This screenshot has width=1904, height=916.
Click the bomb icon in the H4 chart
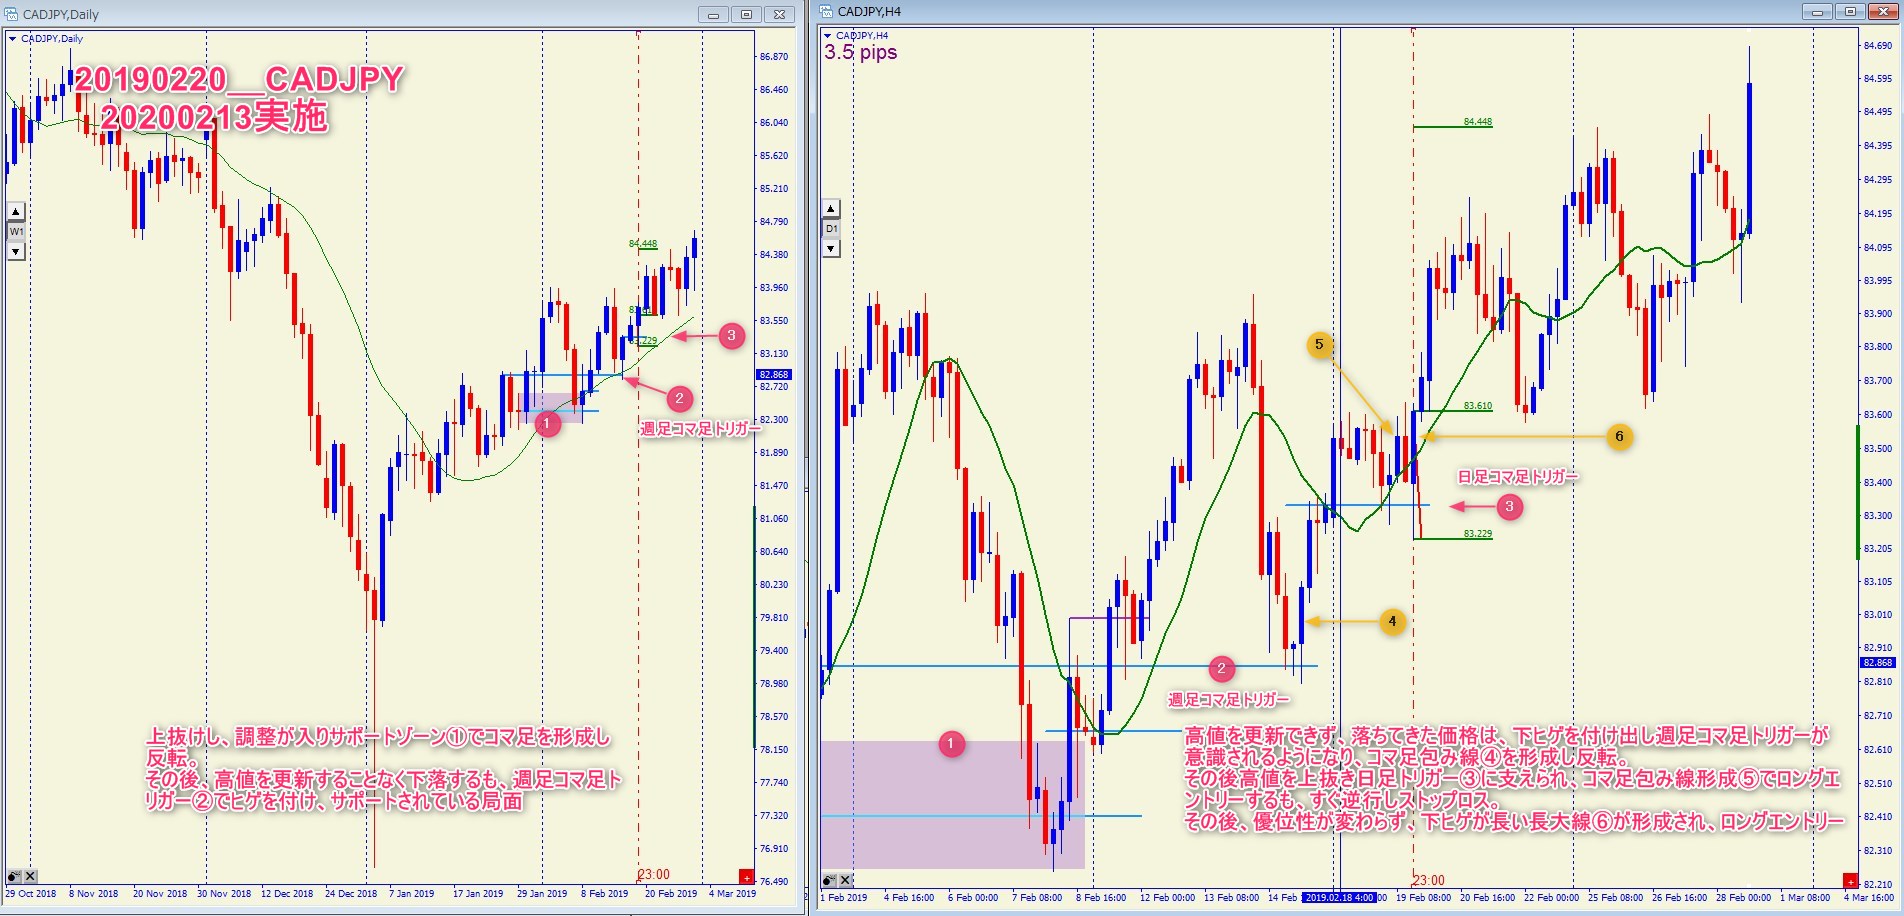(829, 880)
